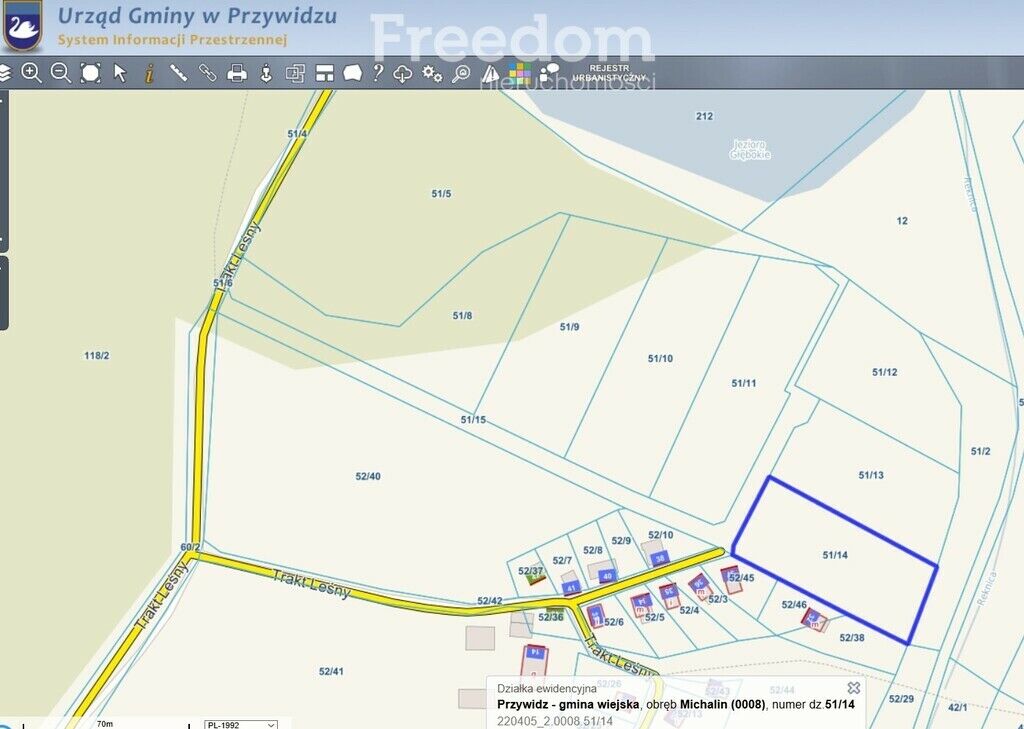1024x729 pixels.
Task: Click the parcel label 118/2
Action: [x=97, y=356]
